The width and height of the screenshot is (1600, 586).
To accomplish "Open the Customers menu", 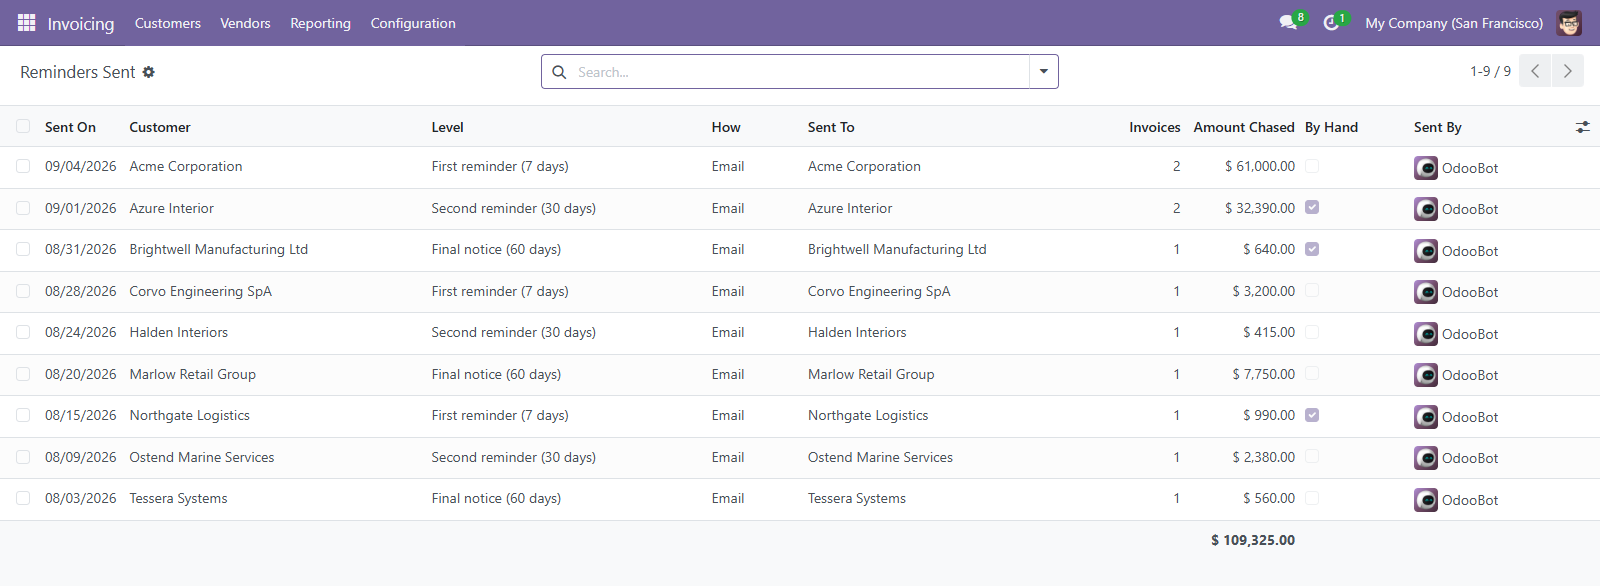I will [x=168, y=23].
